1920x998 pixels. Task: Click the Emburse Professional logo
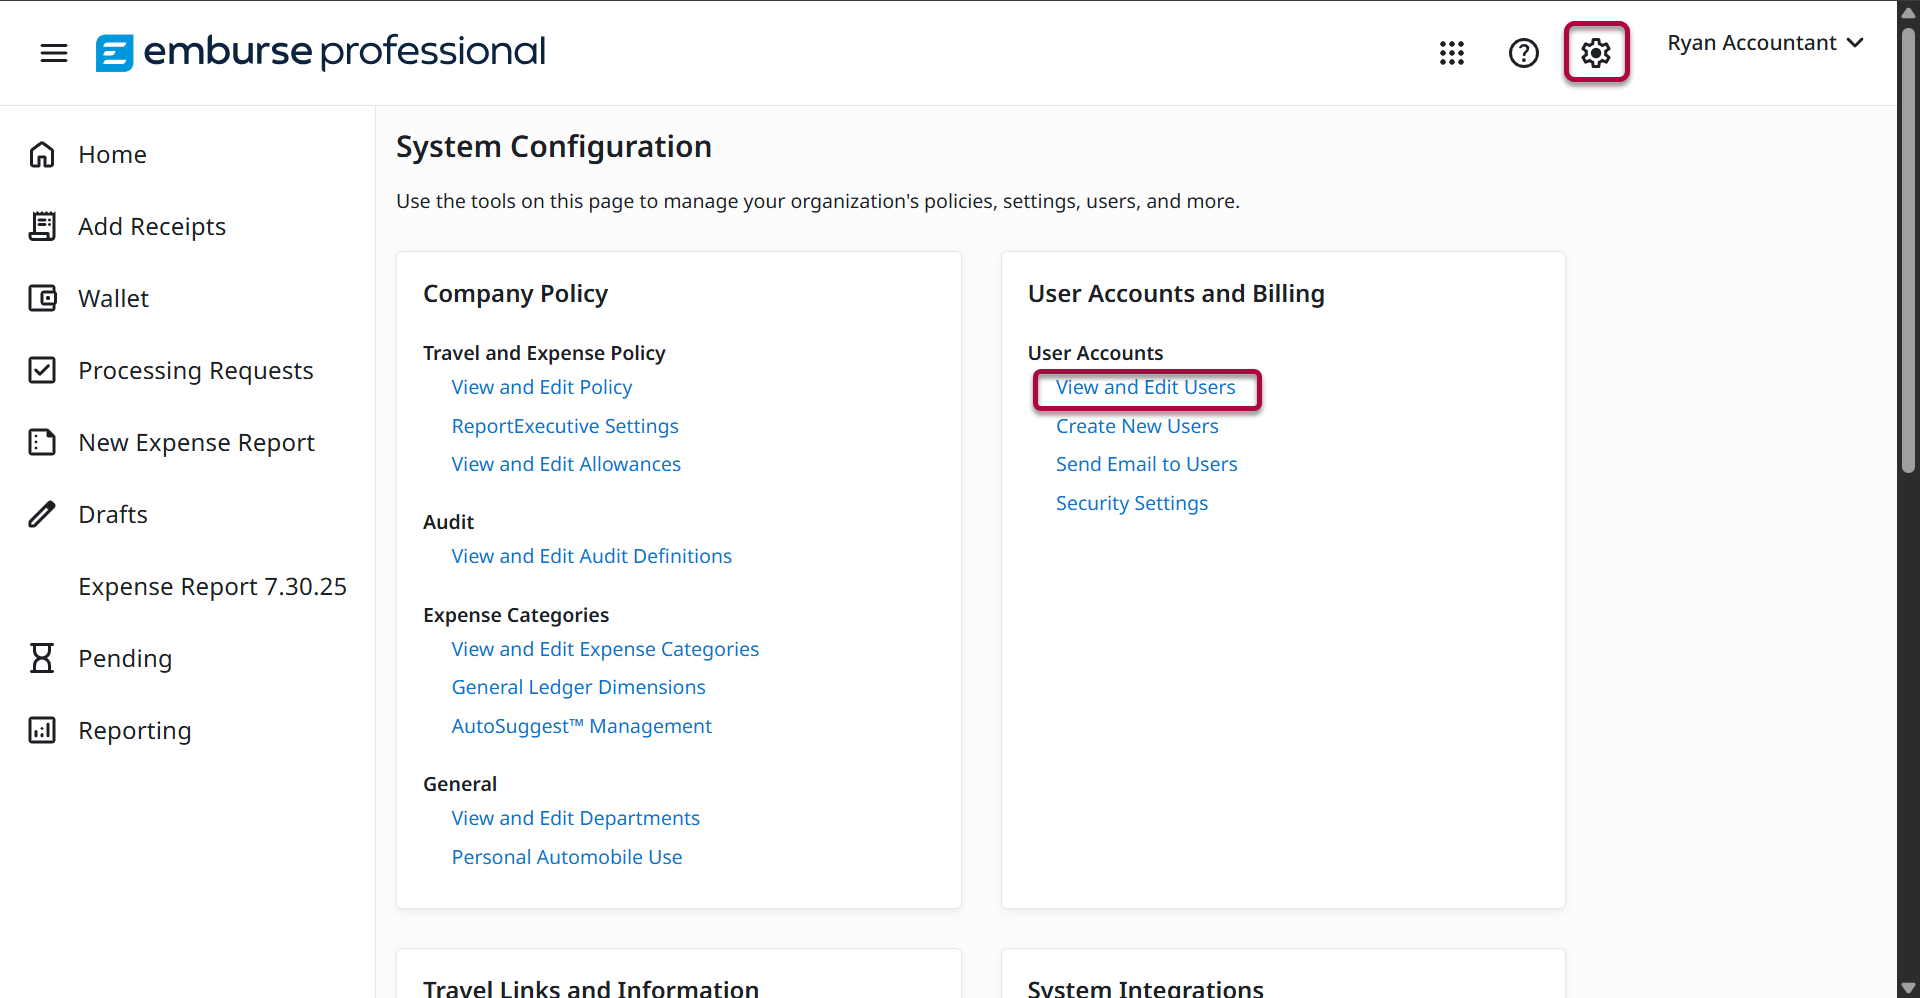(x=320, y=52)
